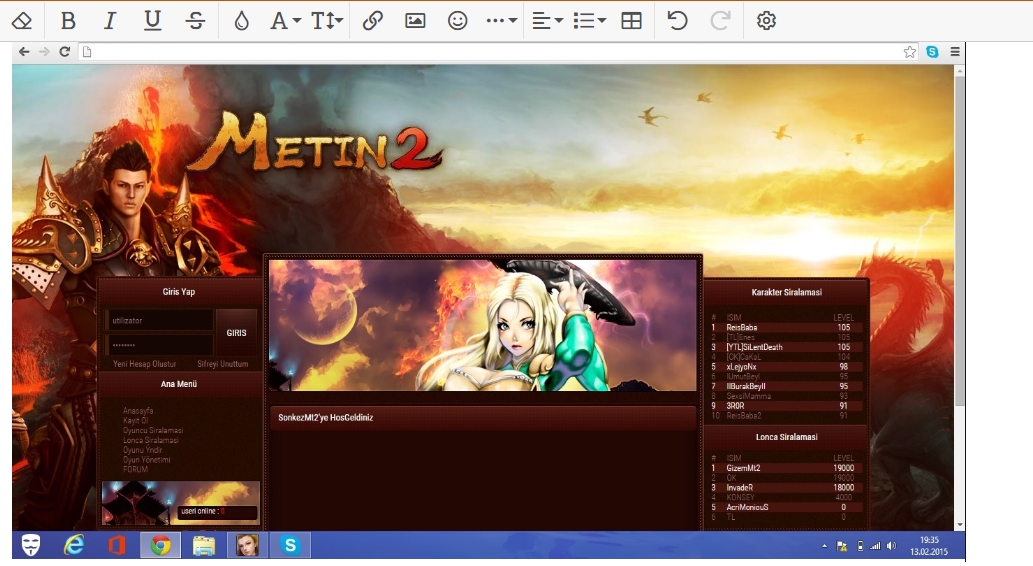The width and height of the screenshot is (1033, 566).
Task: Open the font size dropdown
Action: tap(327, 21)
